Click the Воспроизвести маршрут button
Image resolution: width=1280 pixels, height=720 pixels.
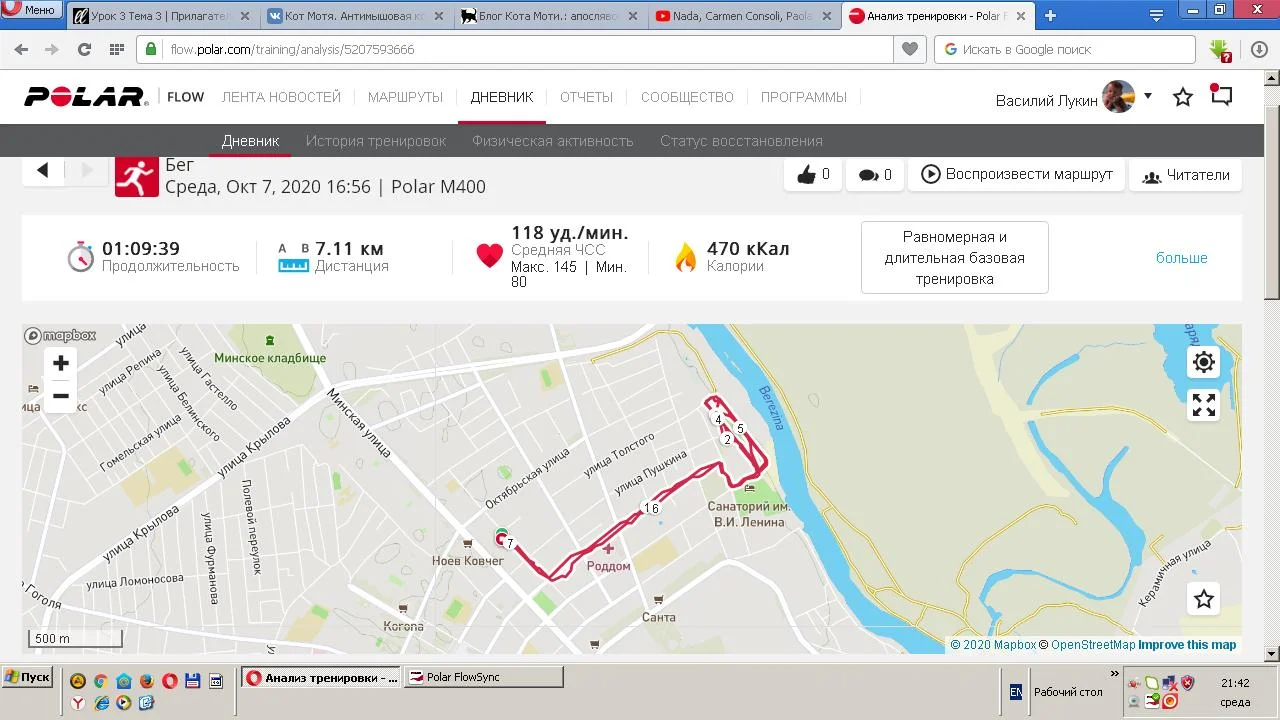tap(1017, 174)
